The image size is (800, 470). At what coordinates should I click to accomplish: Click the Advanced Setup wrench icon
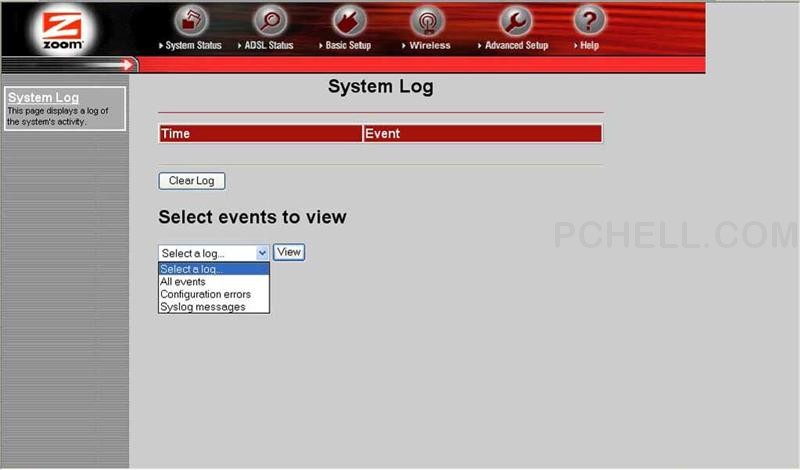click(x=515, y=20)
